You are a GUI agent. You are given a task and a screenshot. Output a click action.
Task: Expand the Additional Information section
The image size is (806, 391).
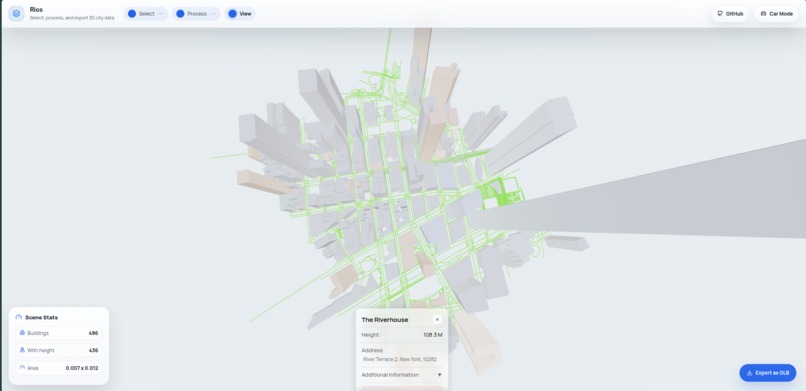pos(401,375)
